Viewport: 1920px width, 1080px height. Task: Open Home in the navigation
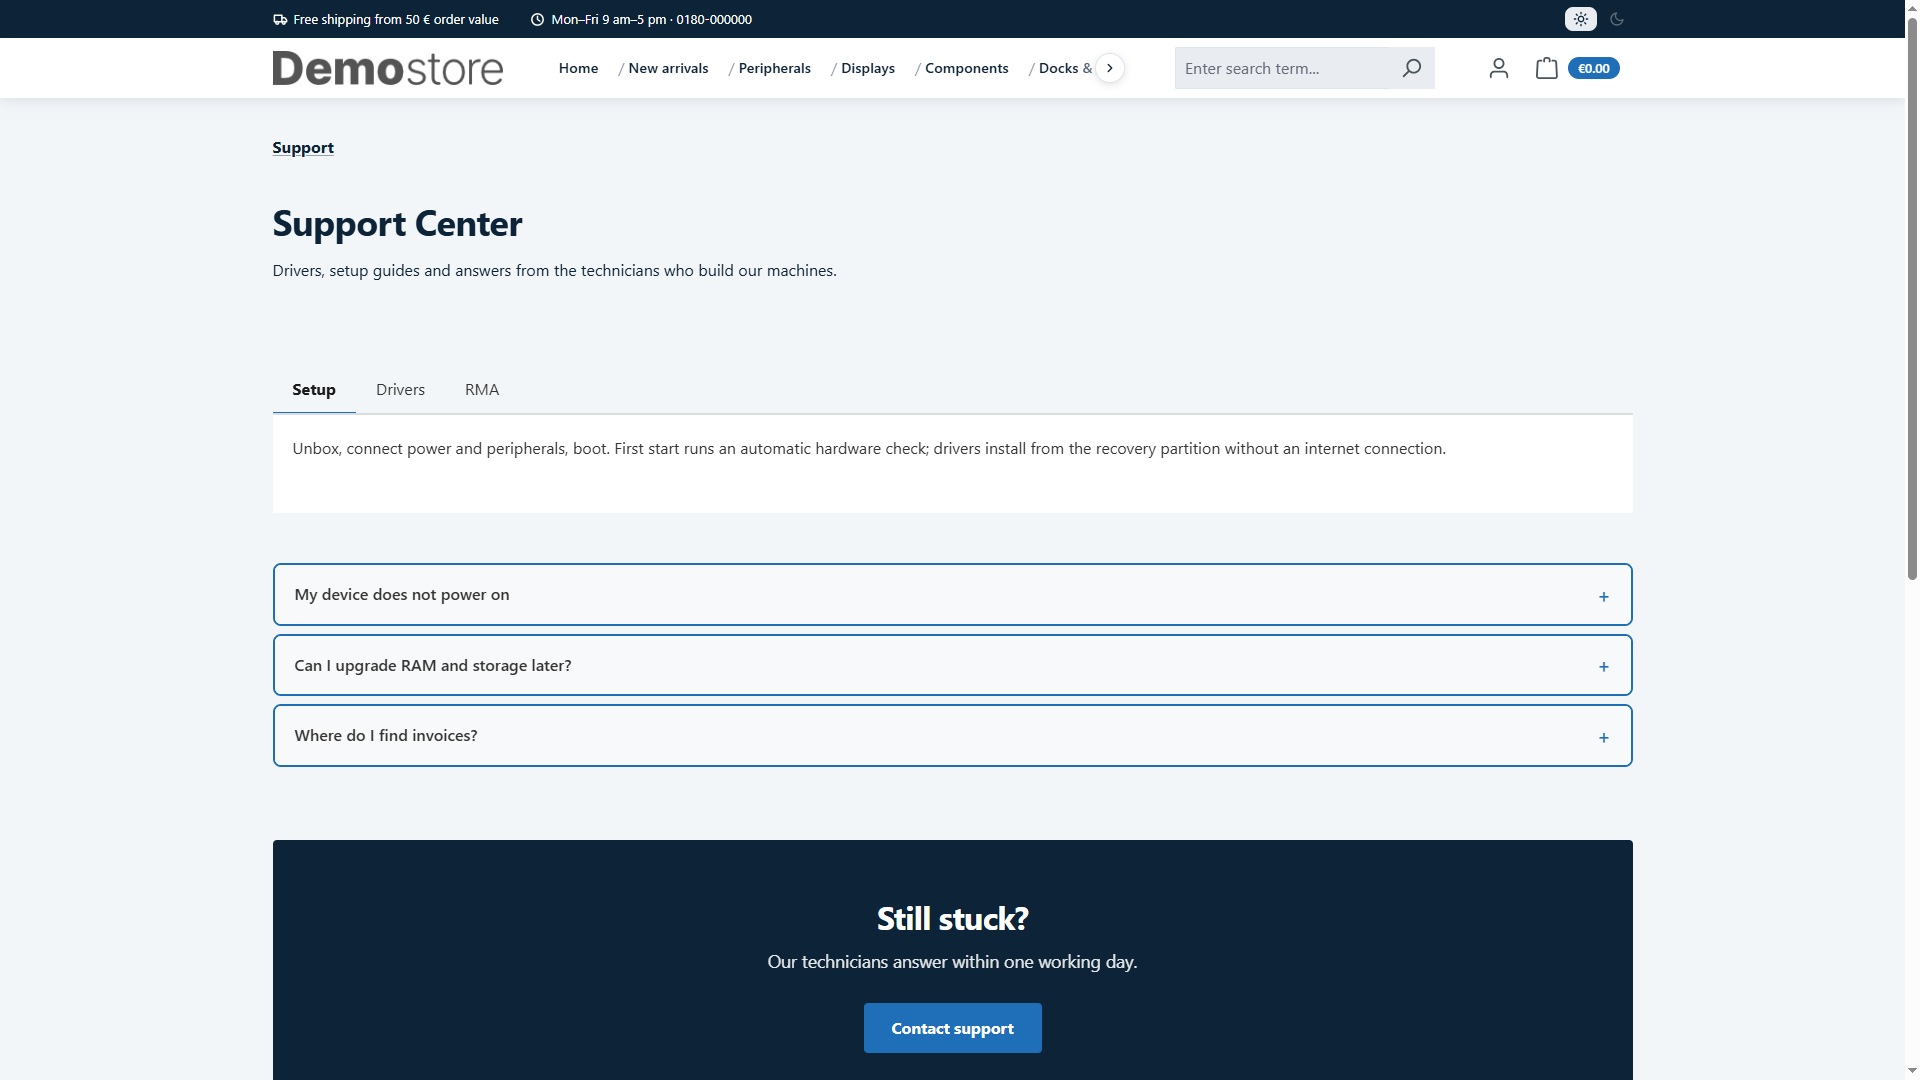(578, 68)
